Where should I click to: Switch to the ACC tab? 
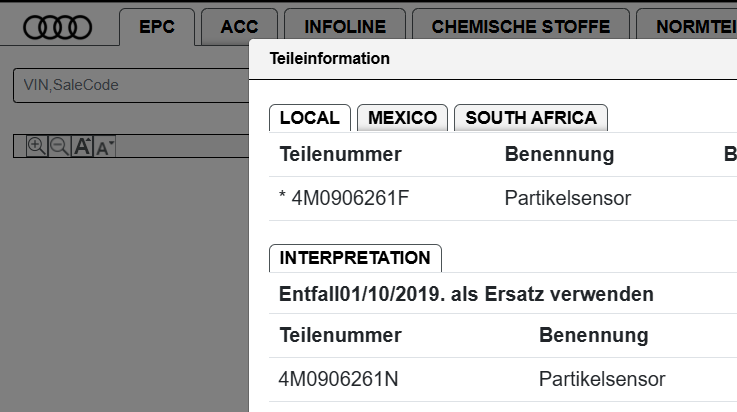(x=239, y=28)
